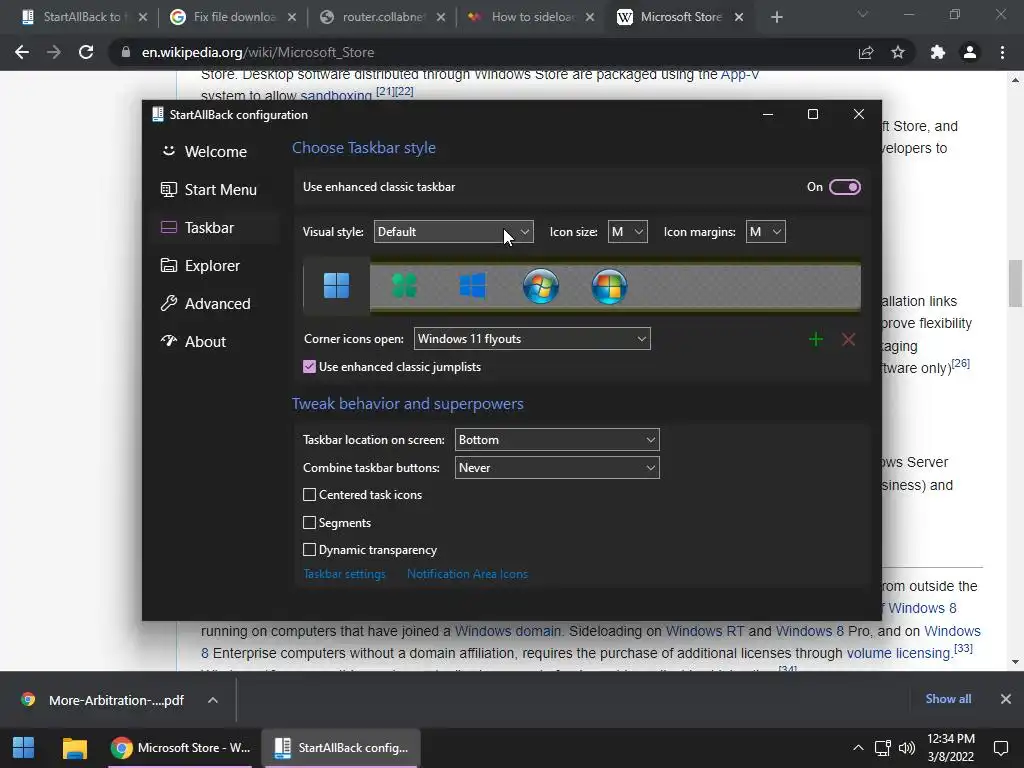Open the notification center icon
1024x768 pixels.
[1000, 748]
